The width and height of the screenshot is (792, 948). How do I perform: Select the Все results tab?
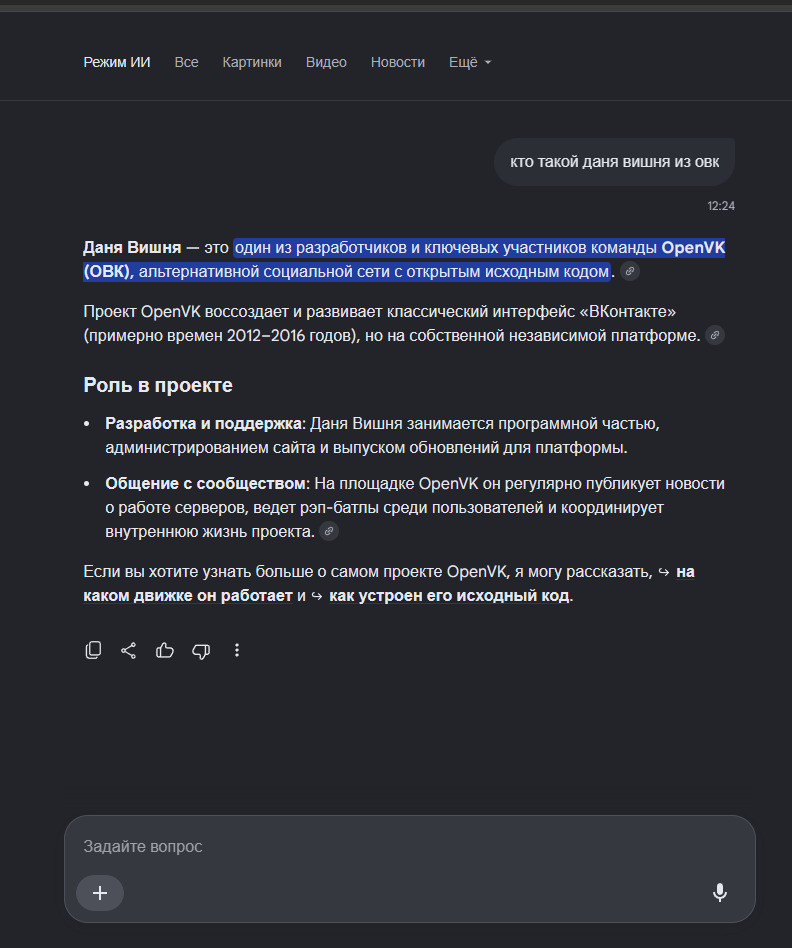pos(186,62)
